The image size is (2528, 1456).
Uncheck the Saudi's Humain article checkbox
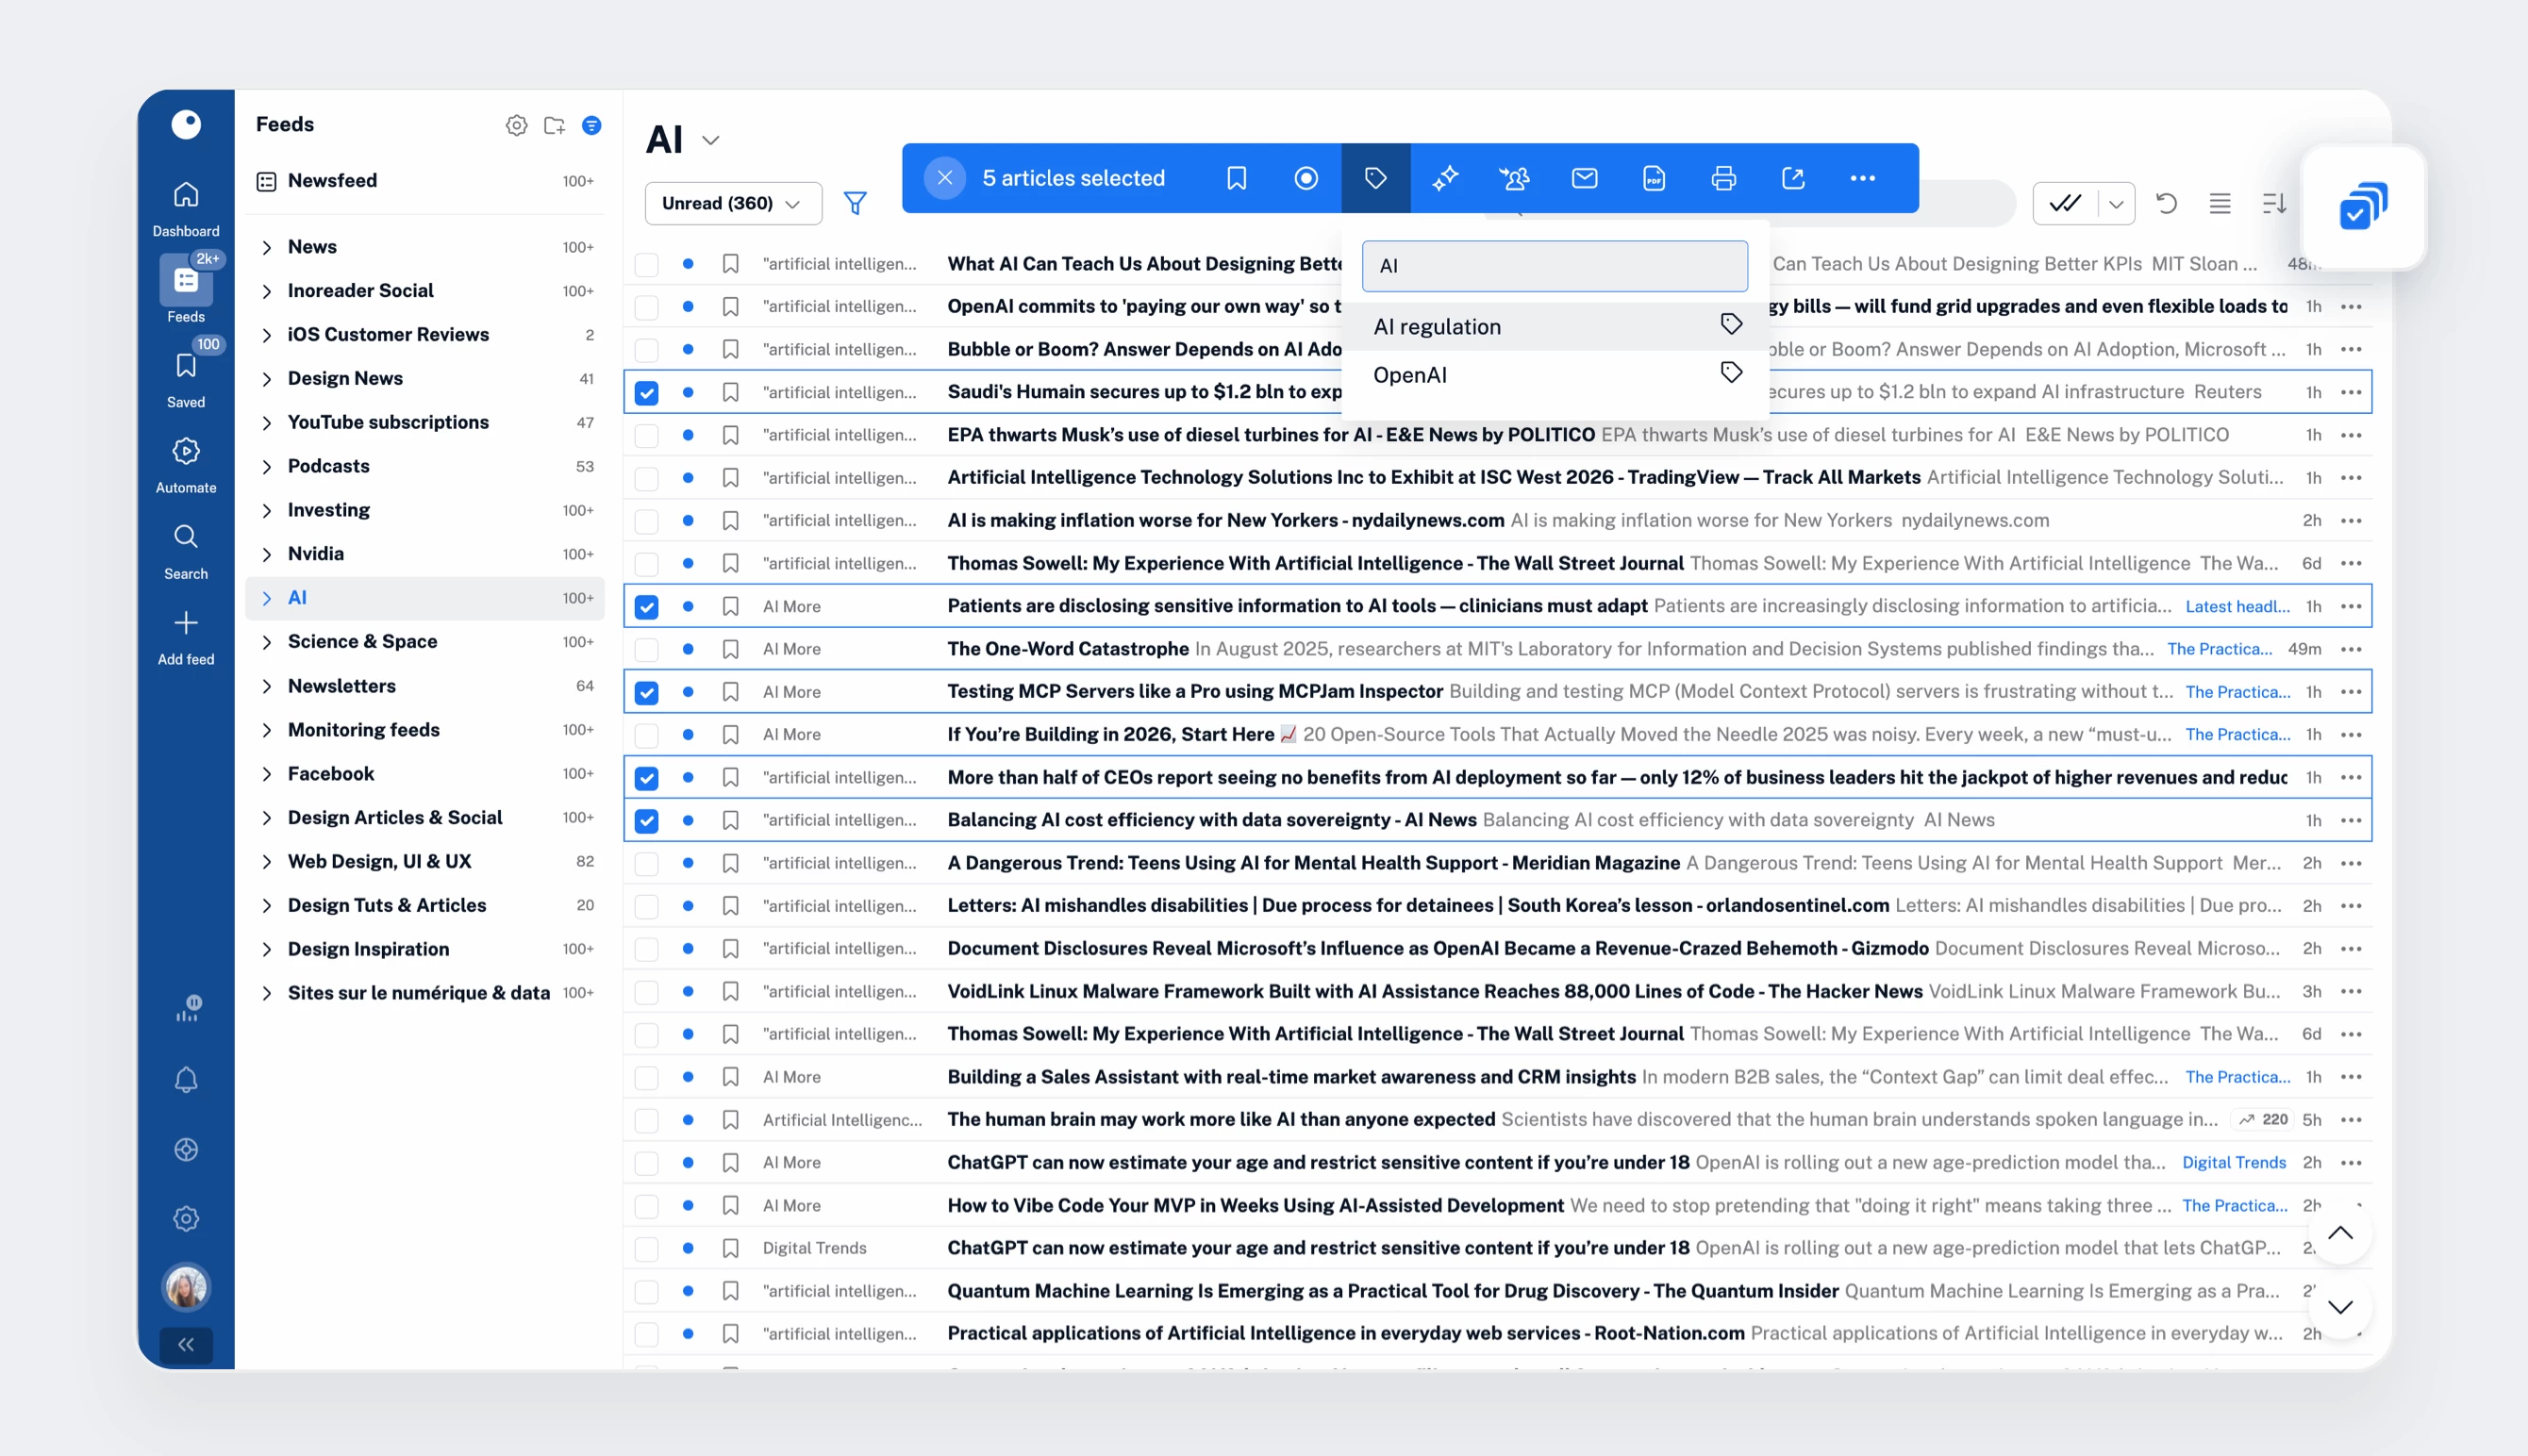647,392
